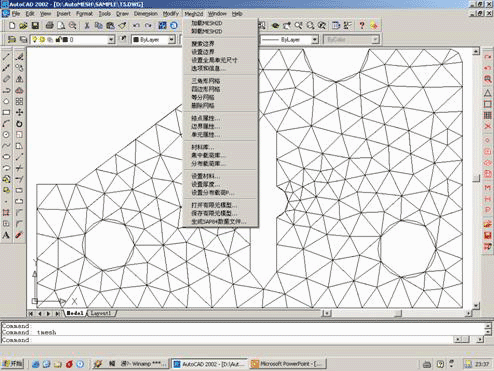Image resolution: width=494 pixels, height=371 pixels.
Task: Click the Layers manager icon
Action: pos(12,40)
